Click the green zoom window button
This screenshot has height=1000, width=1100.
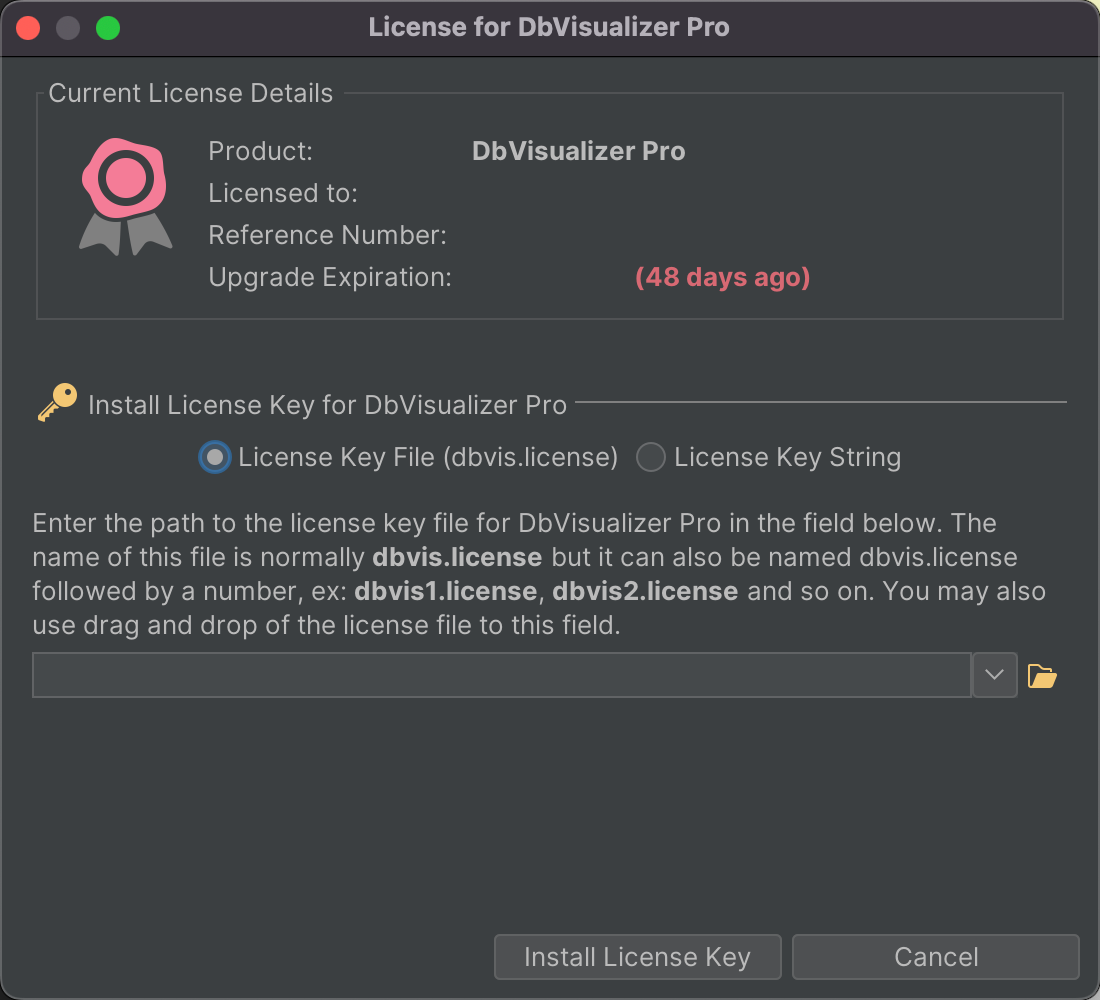(108, 28)
